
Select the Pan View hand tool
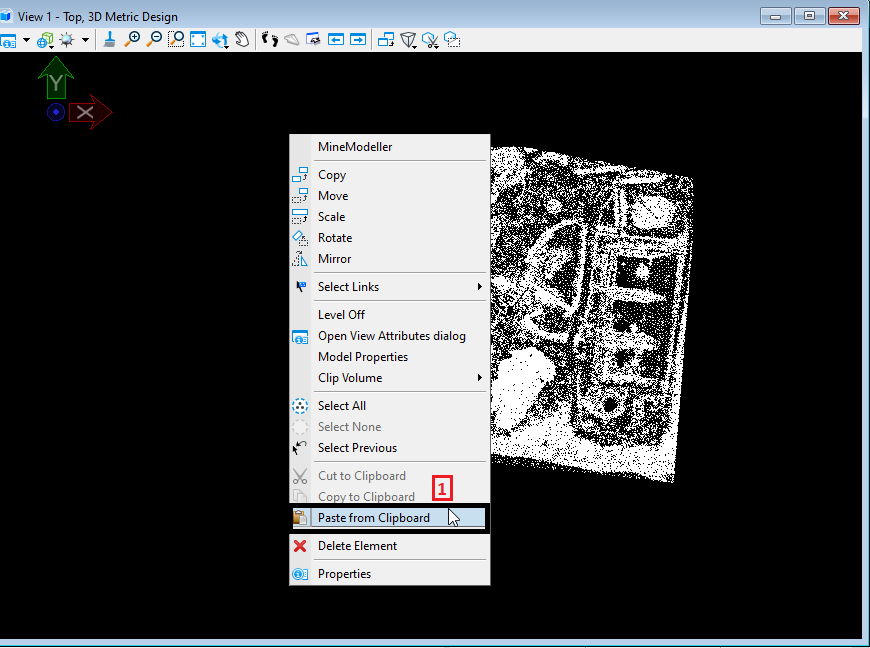(x=241, y=40)
